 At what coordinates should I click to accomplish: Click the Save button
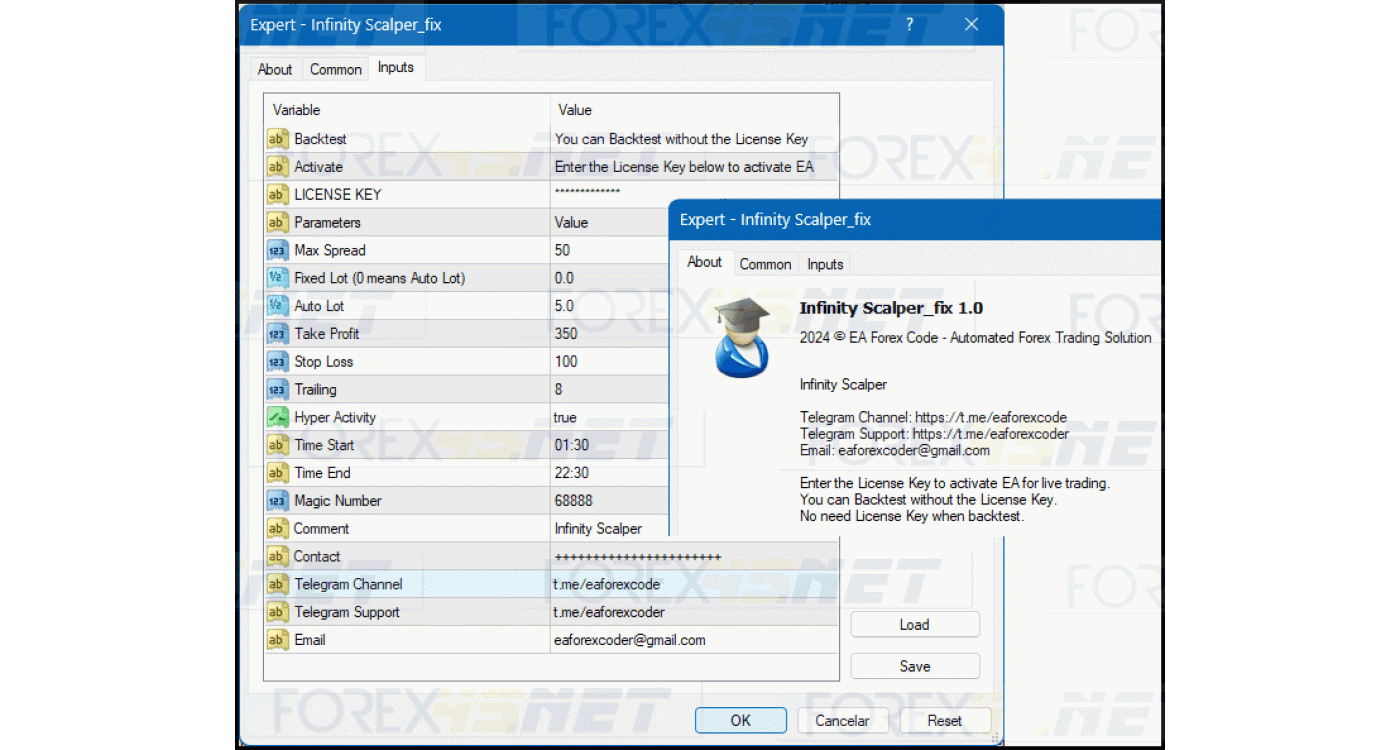(x=914, y=666)
